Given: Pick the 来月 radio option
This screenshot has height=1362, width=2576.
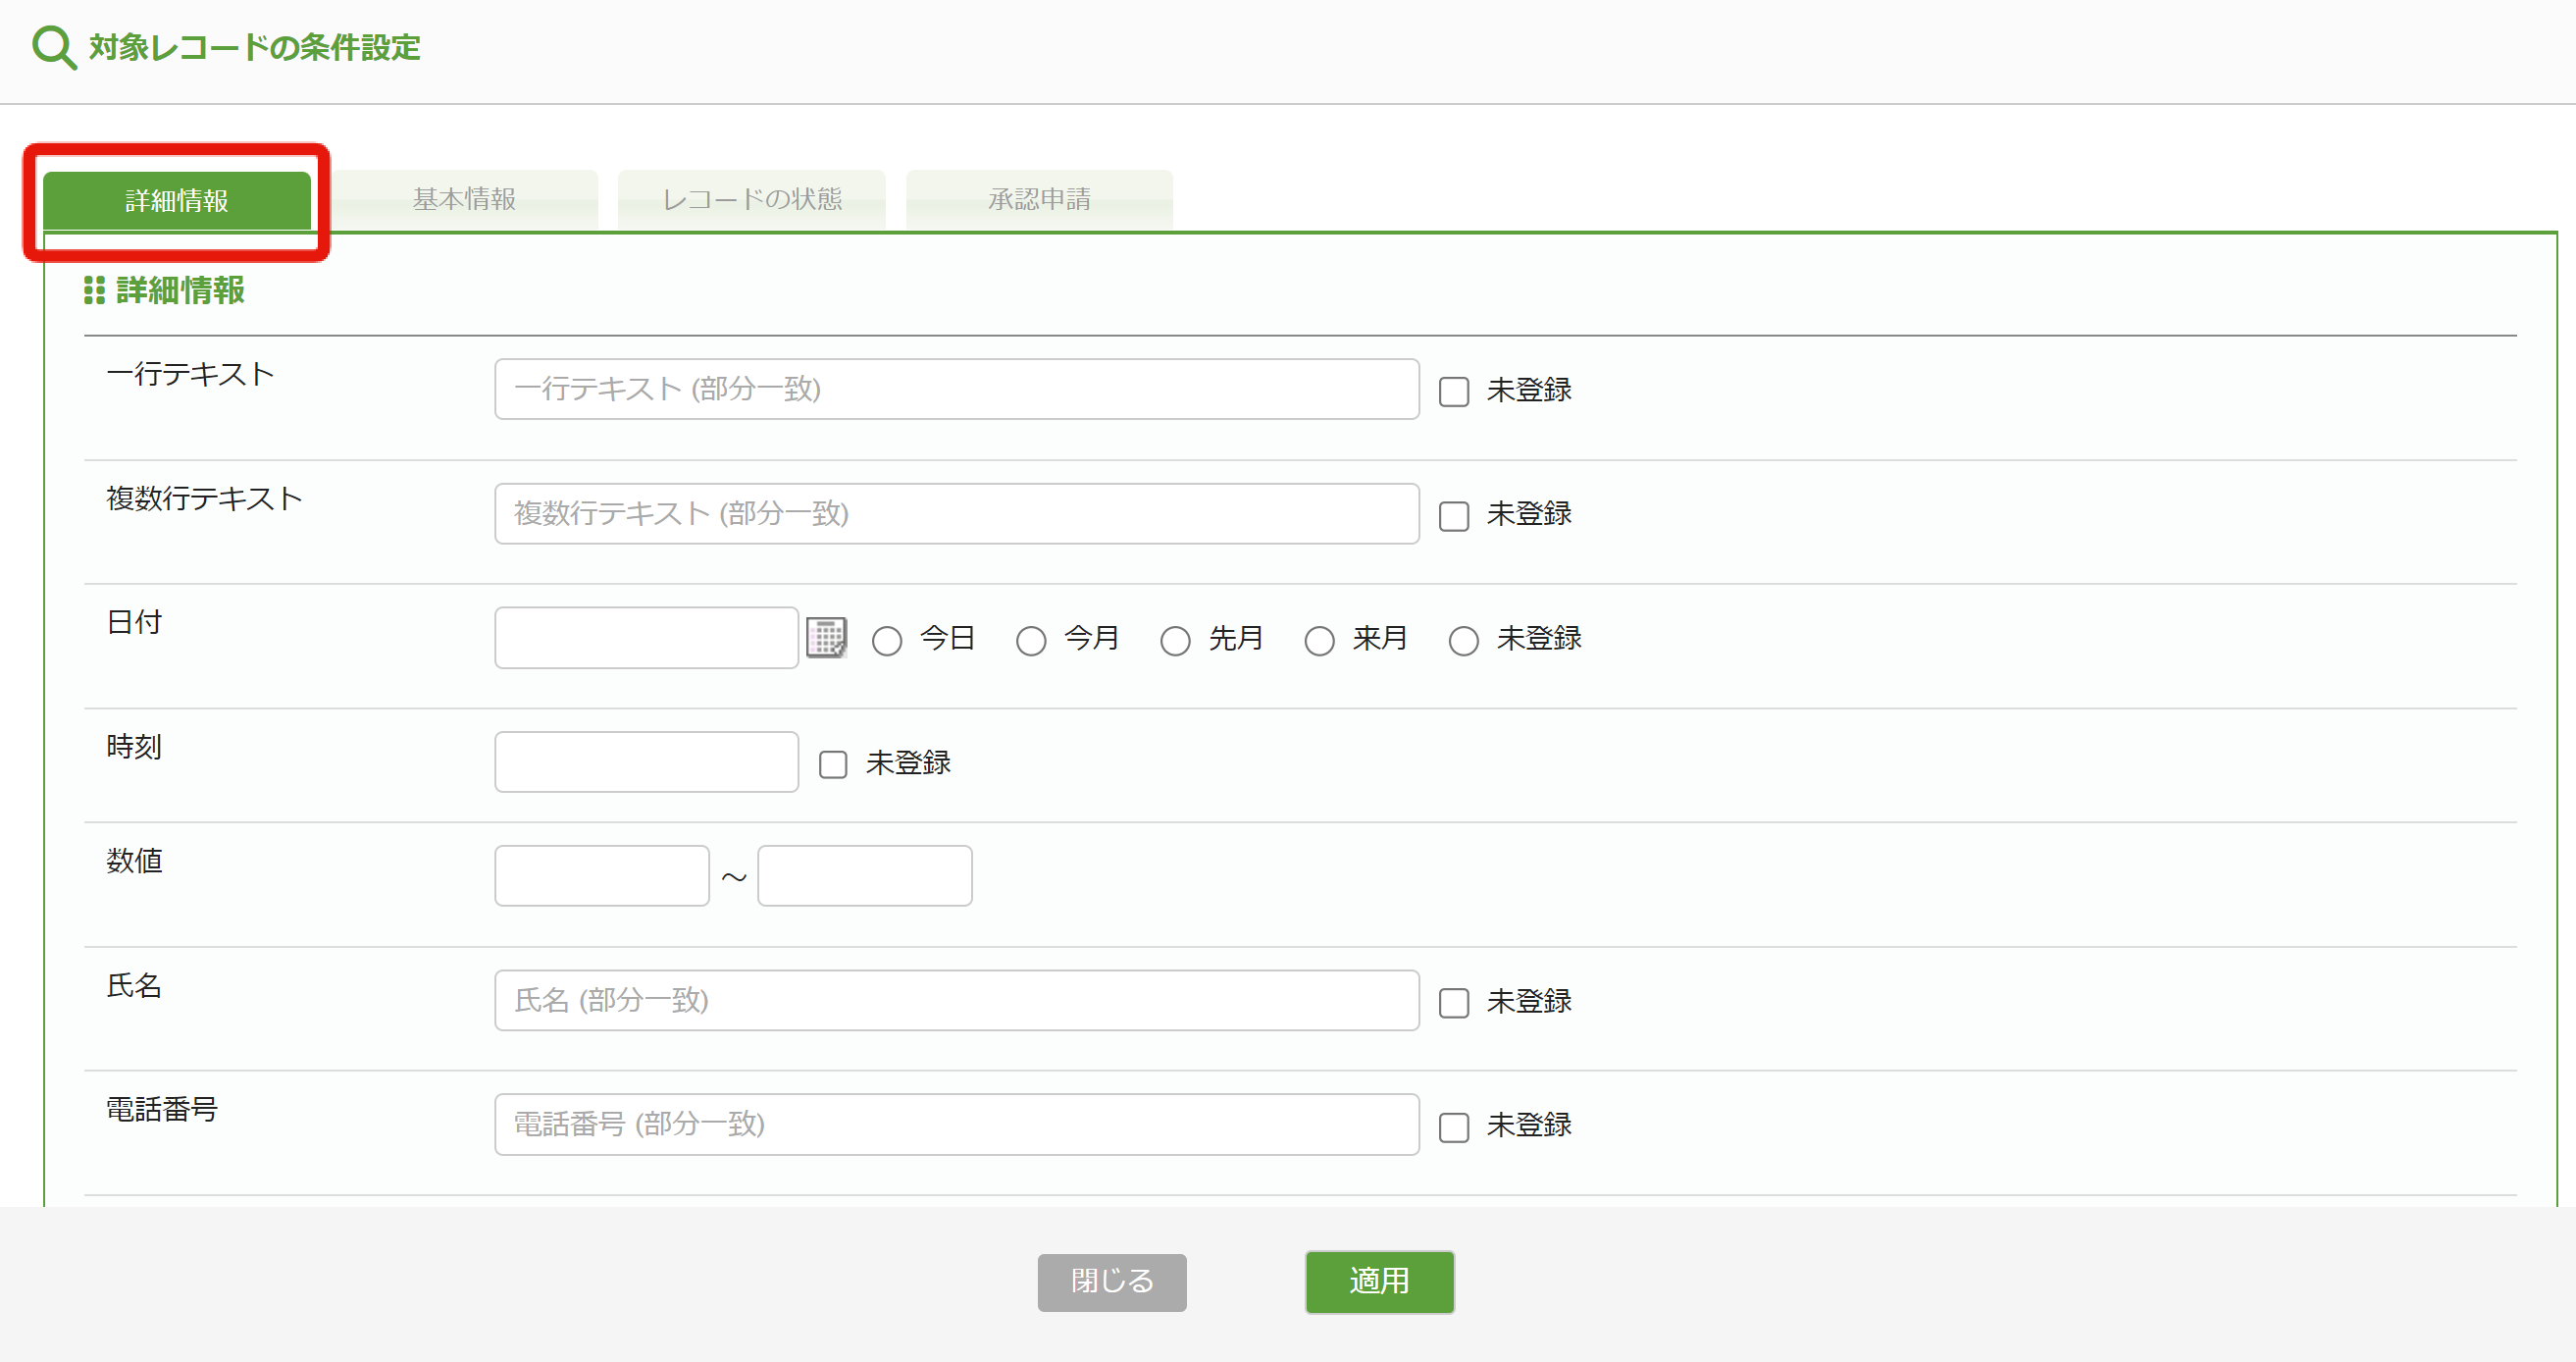Looking at the screenshot, I should [x=1319, y=640].
